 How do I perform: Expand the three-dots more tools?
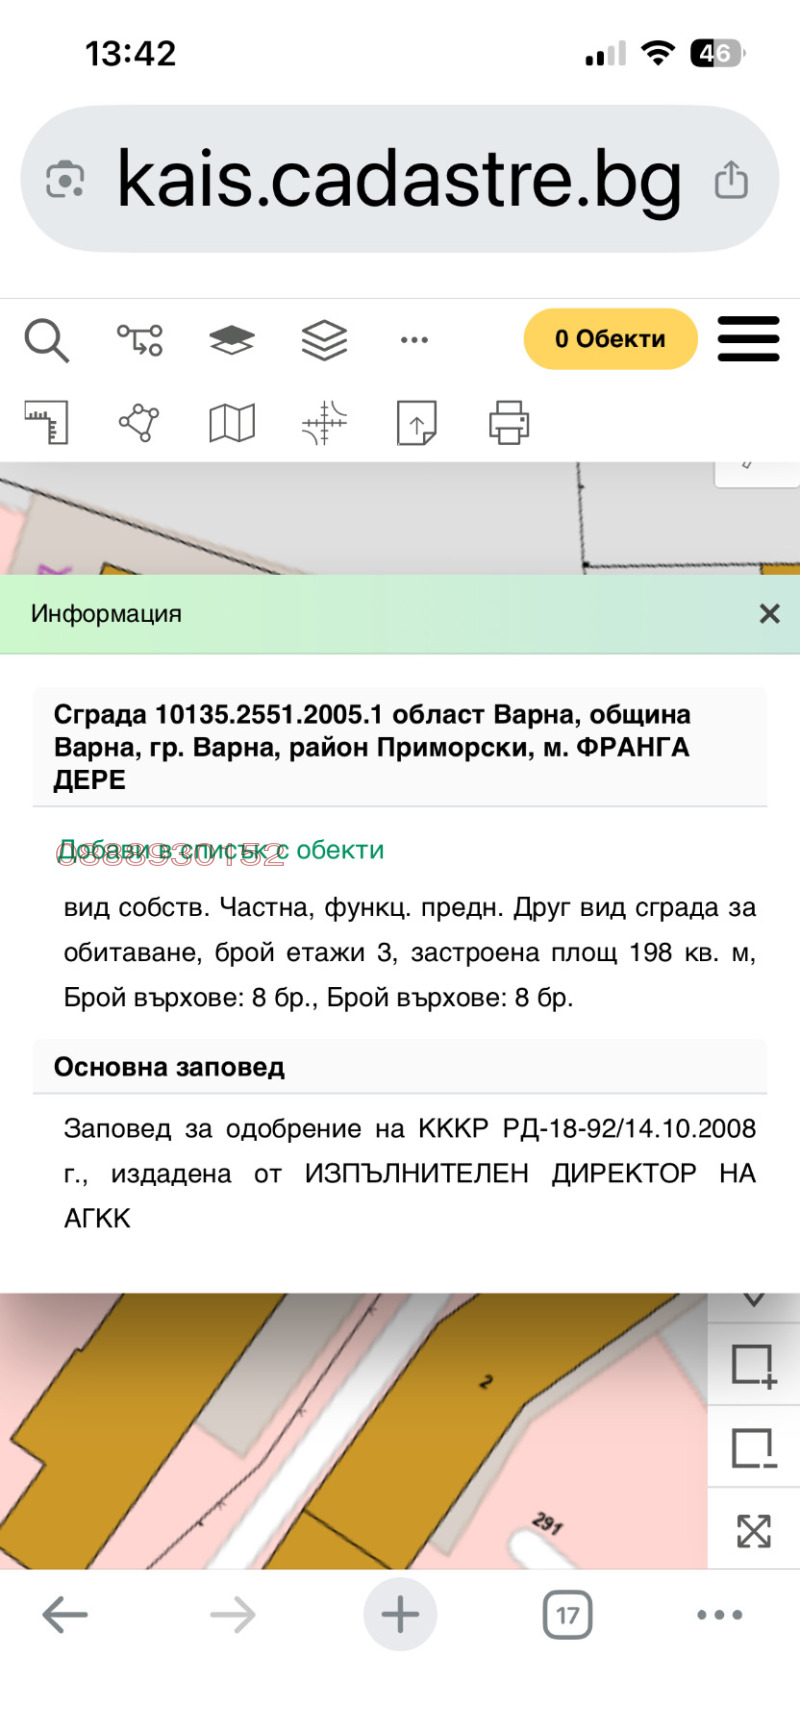pos(414,340)
